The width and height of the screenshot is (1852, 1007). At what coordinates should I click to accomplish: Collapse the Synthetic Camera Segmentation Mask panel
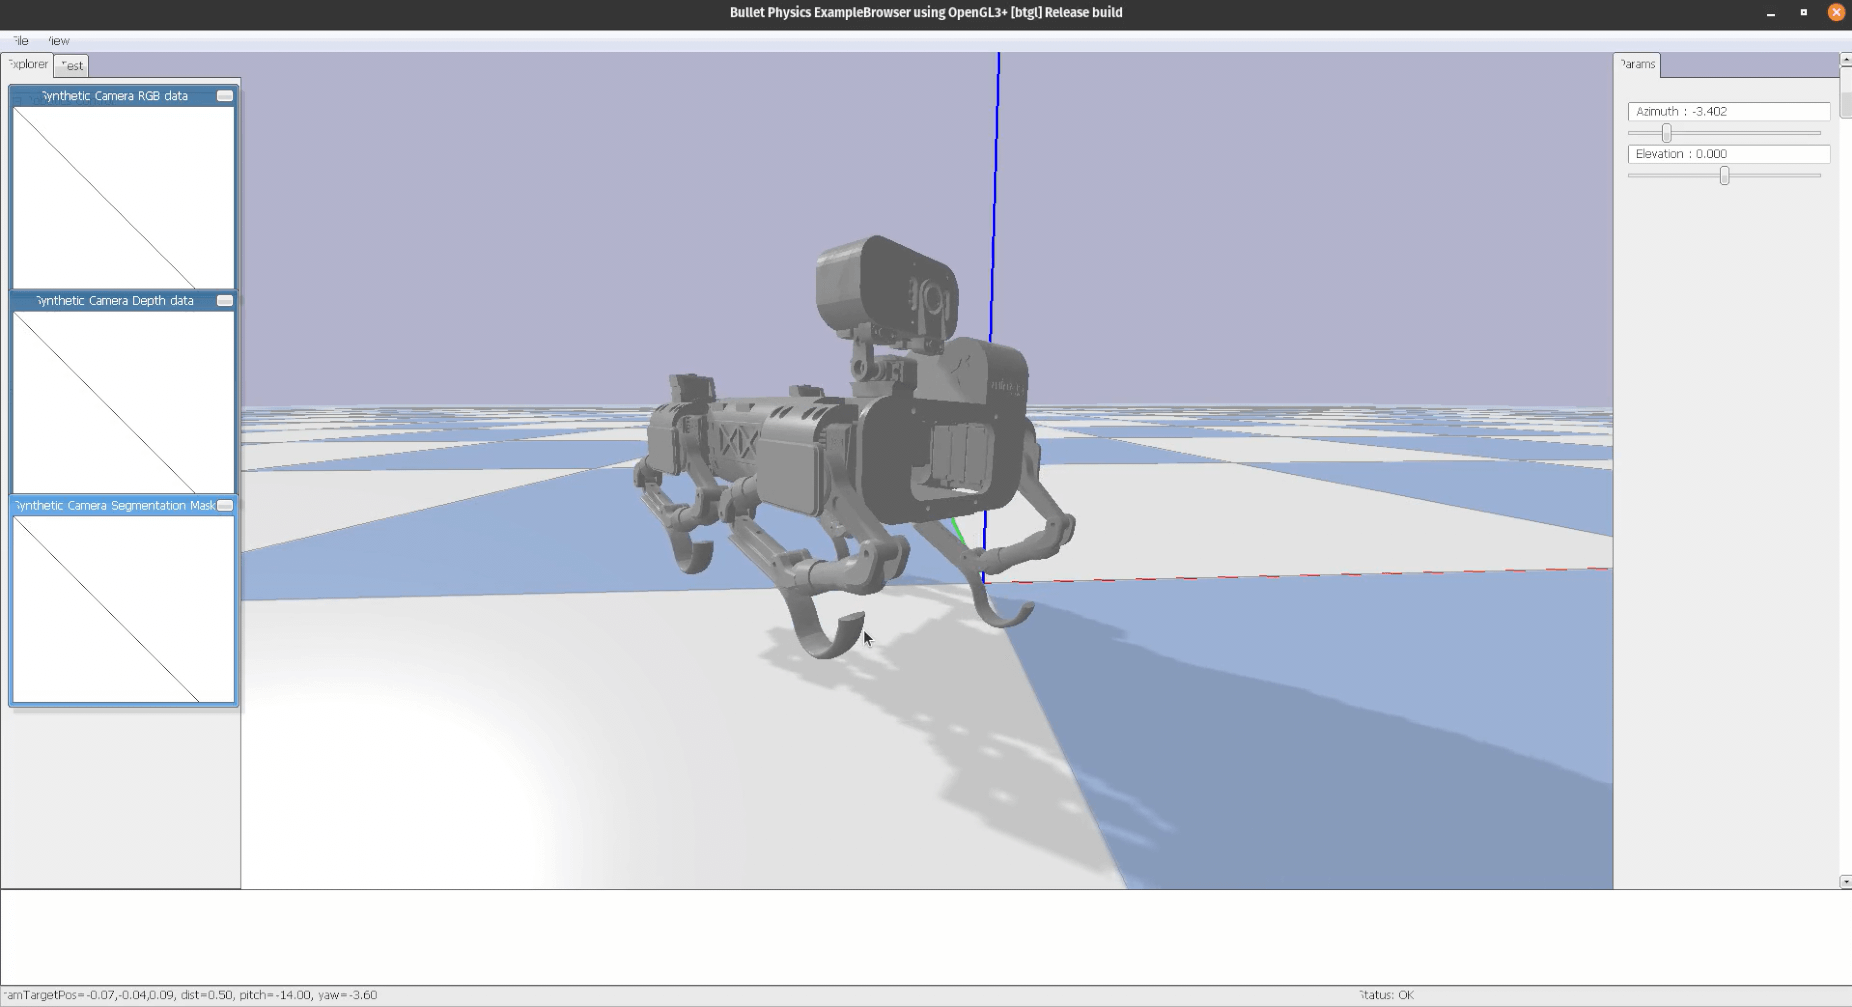coord(225,506)
